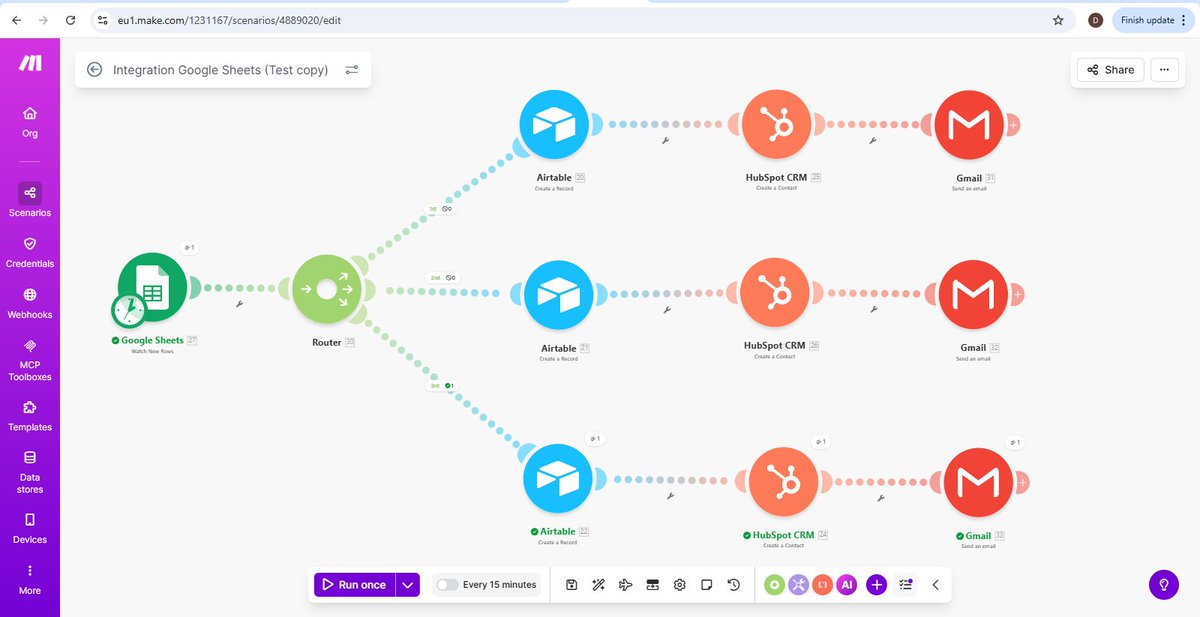Open the checklist icon in bottom toolbar
Viewport: 1200px width, 617px height.
[906, 585]
